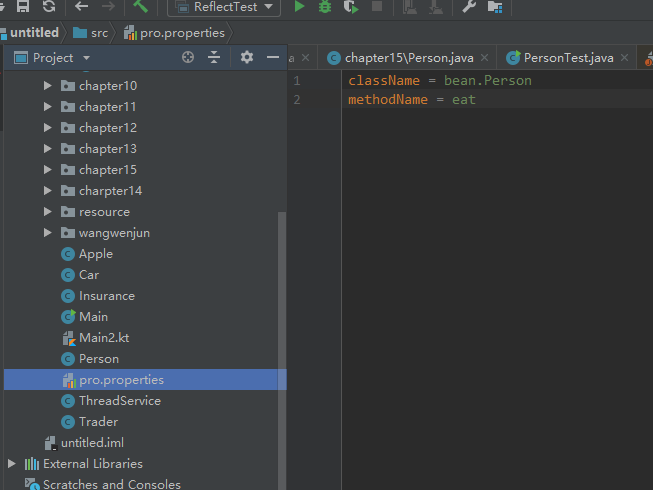
Task: Close the chapter15\Person.java tab
Action: (484, 57)
